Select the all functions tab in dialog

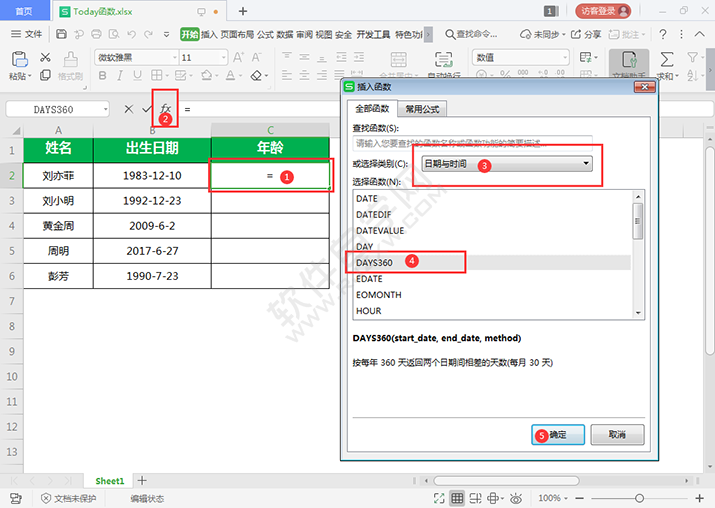(x=372, y=109)
